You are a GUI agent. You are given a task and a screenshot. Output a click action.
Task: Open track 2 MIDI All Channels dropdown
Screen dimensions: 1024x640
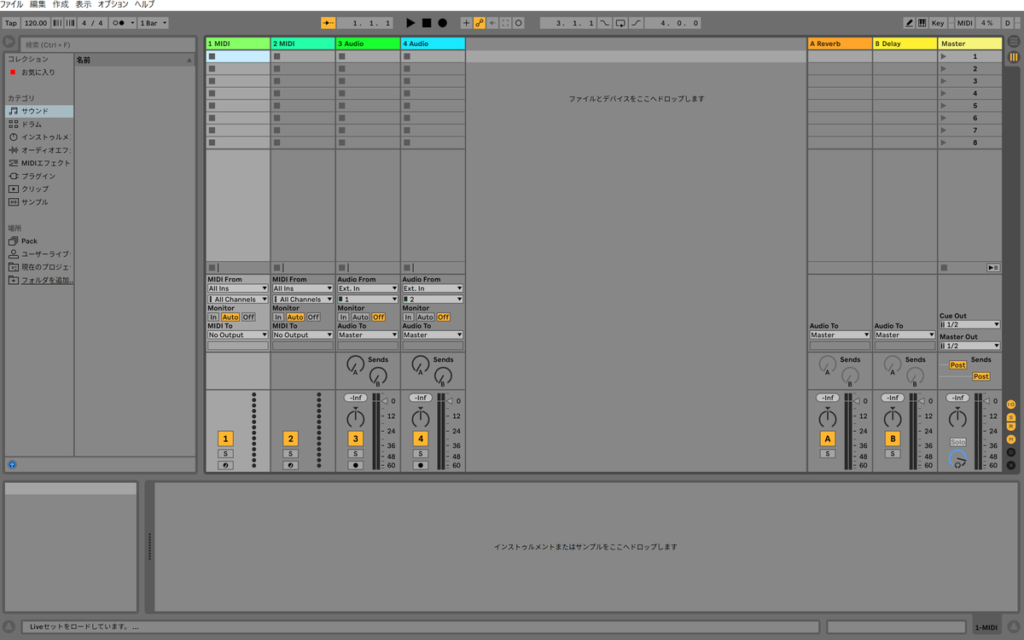303,300
